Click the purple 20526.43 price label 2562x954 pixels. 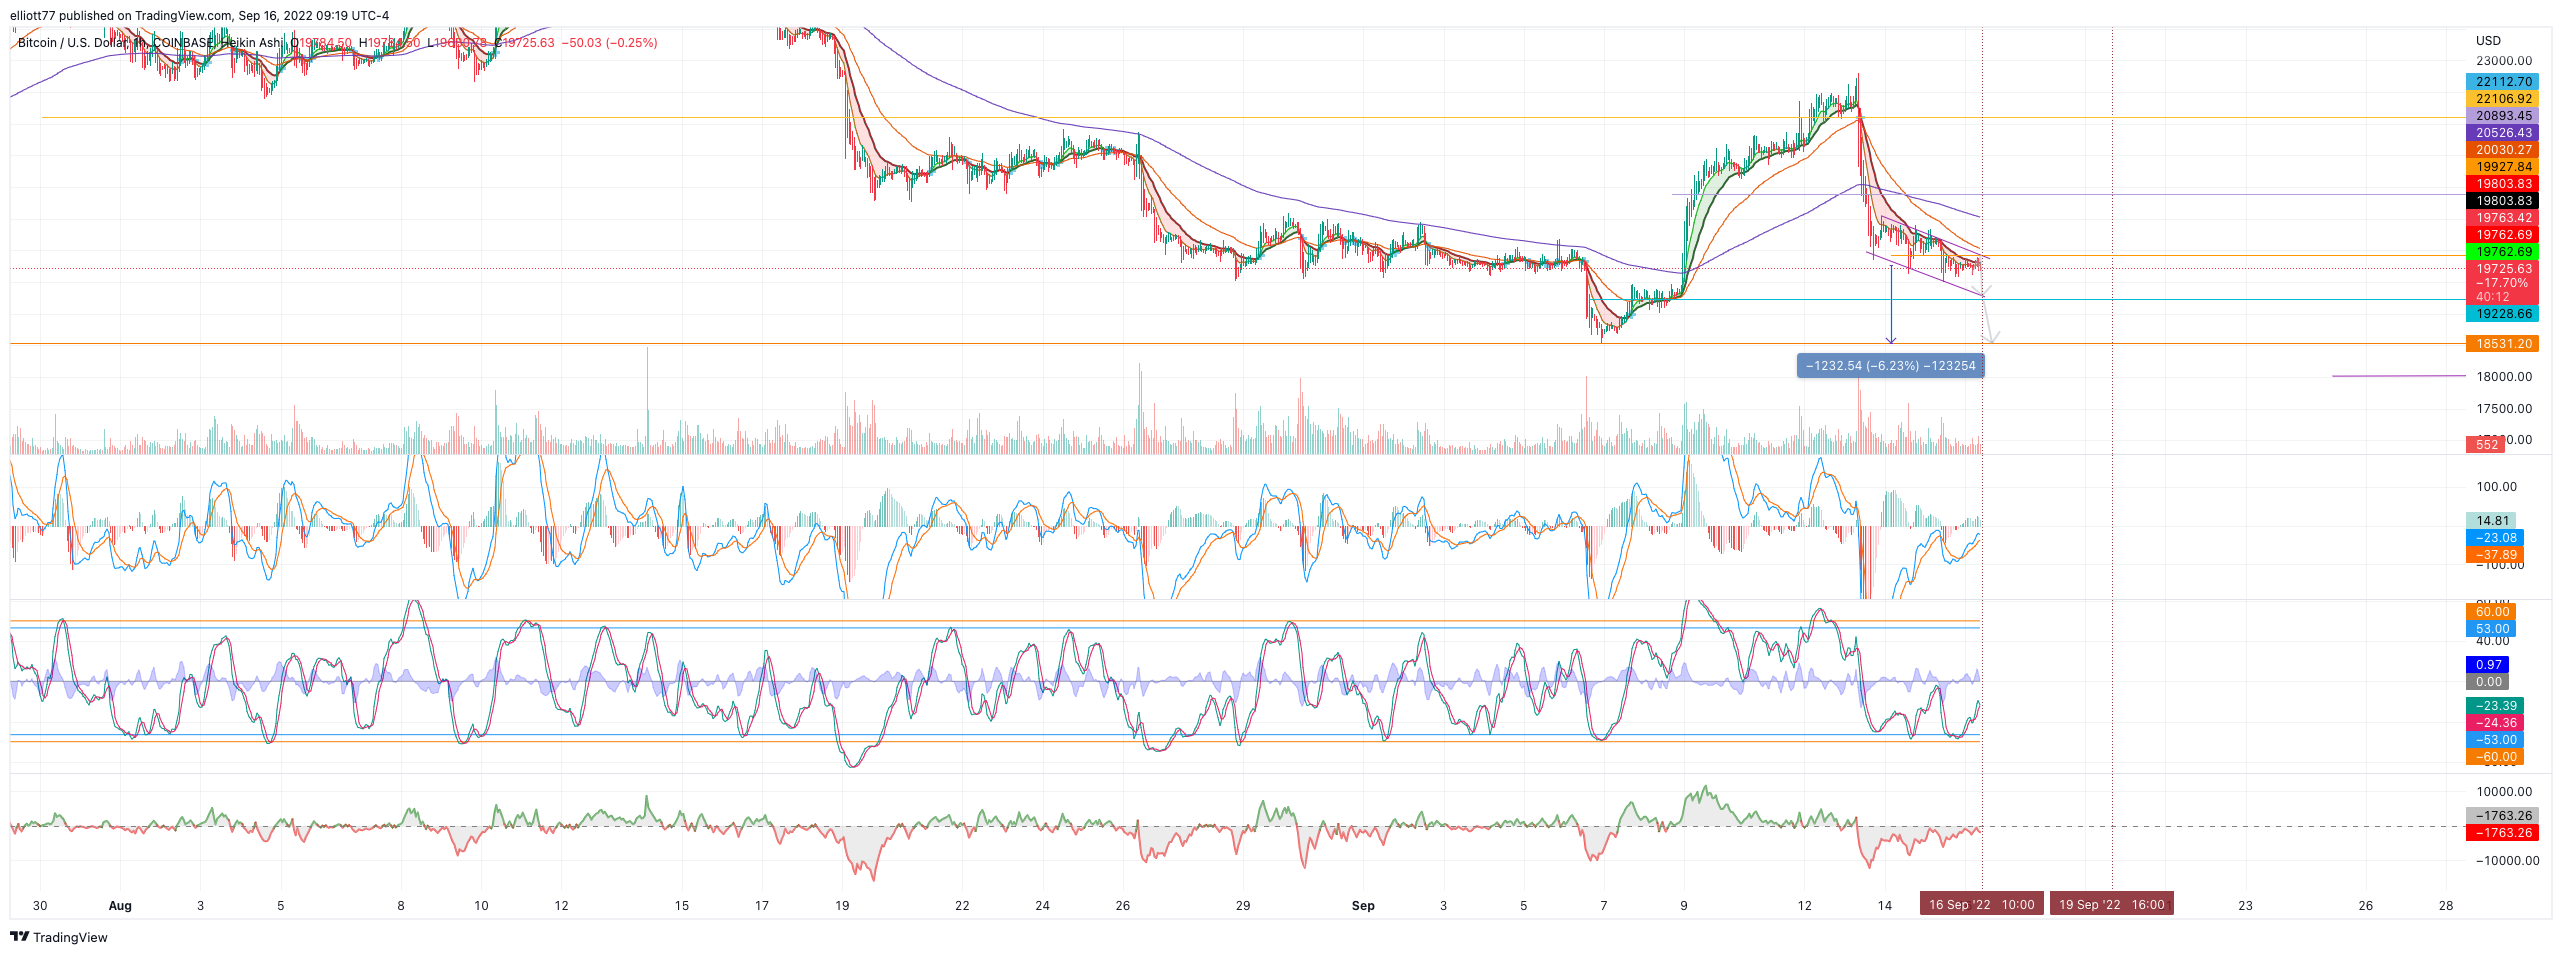point(2502,133)
